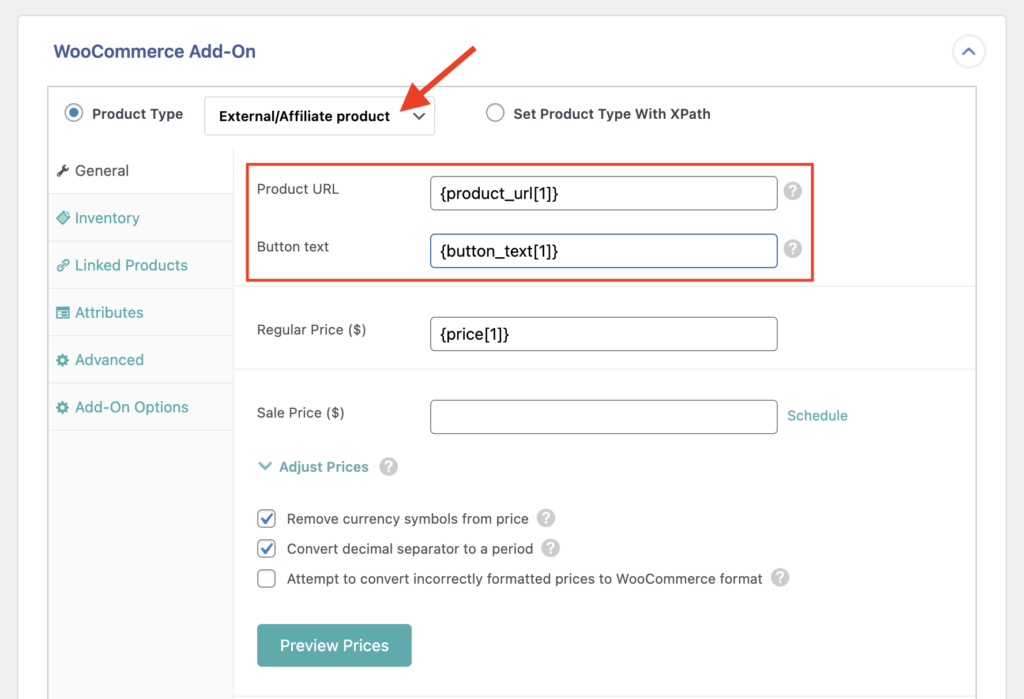
Task: Select the tag icon next to Inventory
Action: 64,217
